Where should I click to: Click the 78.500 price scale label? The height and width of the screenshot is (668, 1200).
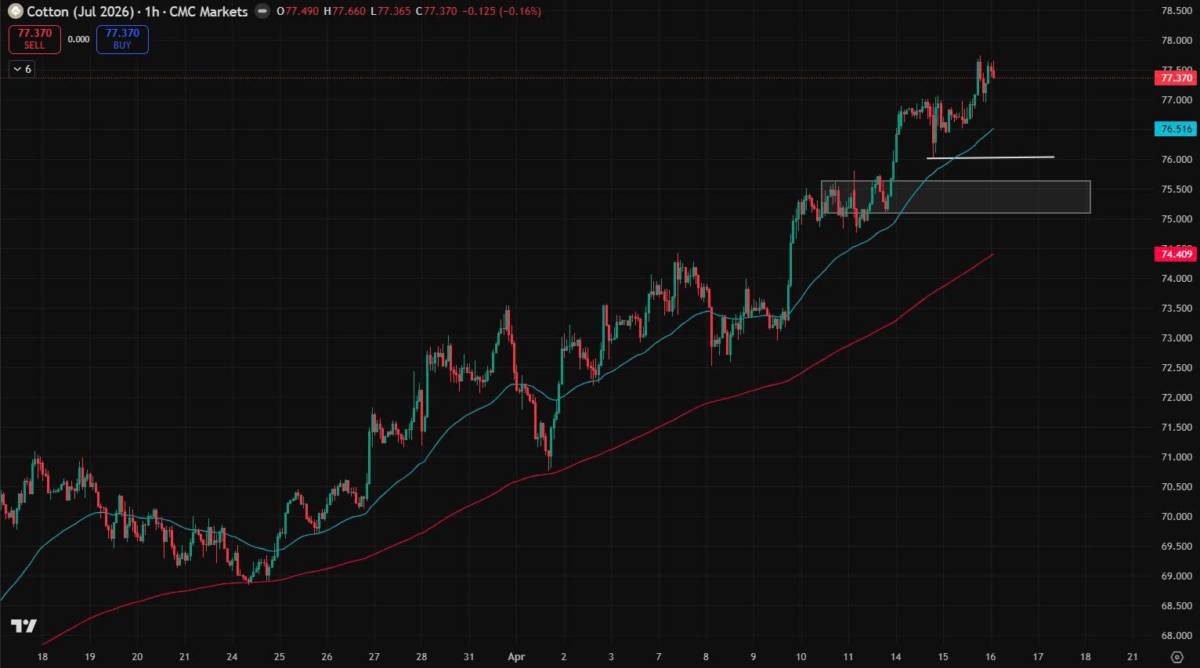pyautogui.click(x=1174, y=11)
